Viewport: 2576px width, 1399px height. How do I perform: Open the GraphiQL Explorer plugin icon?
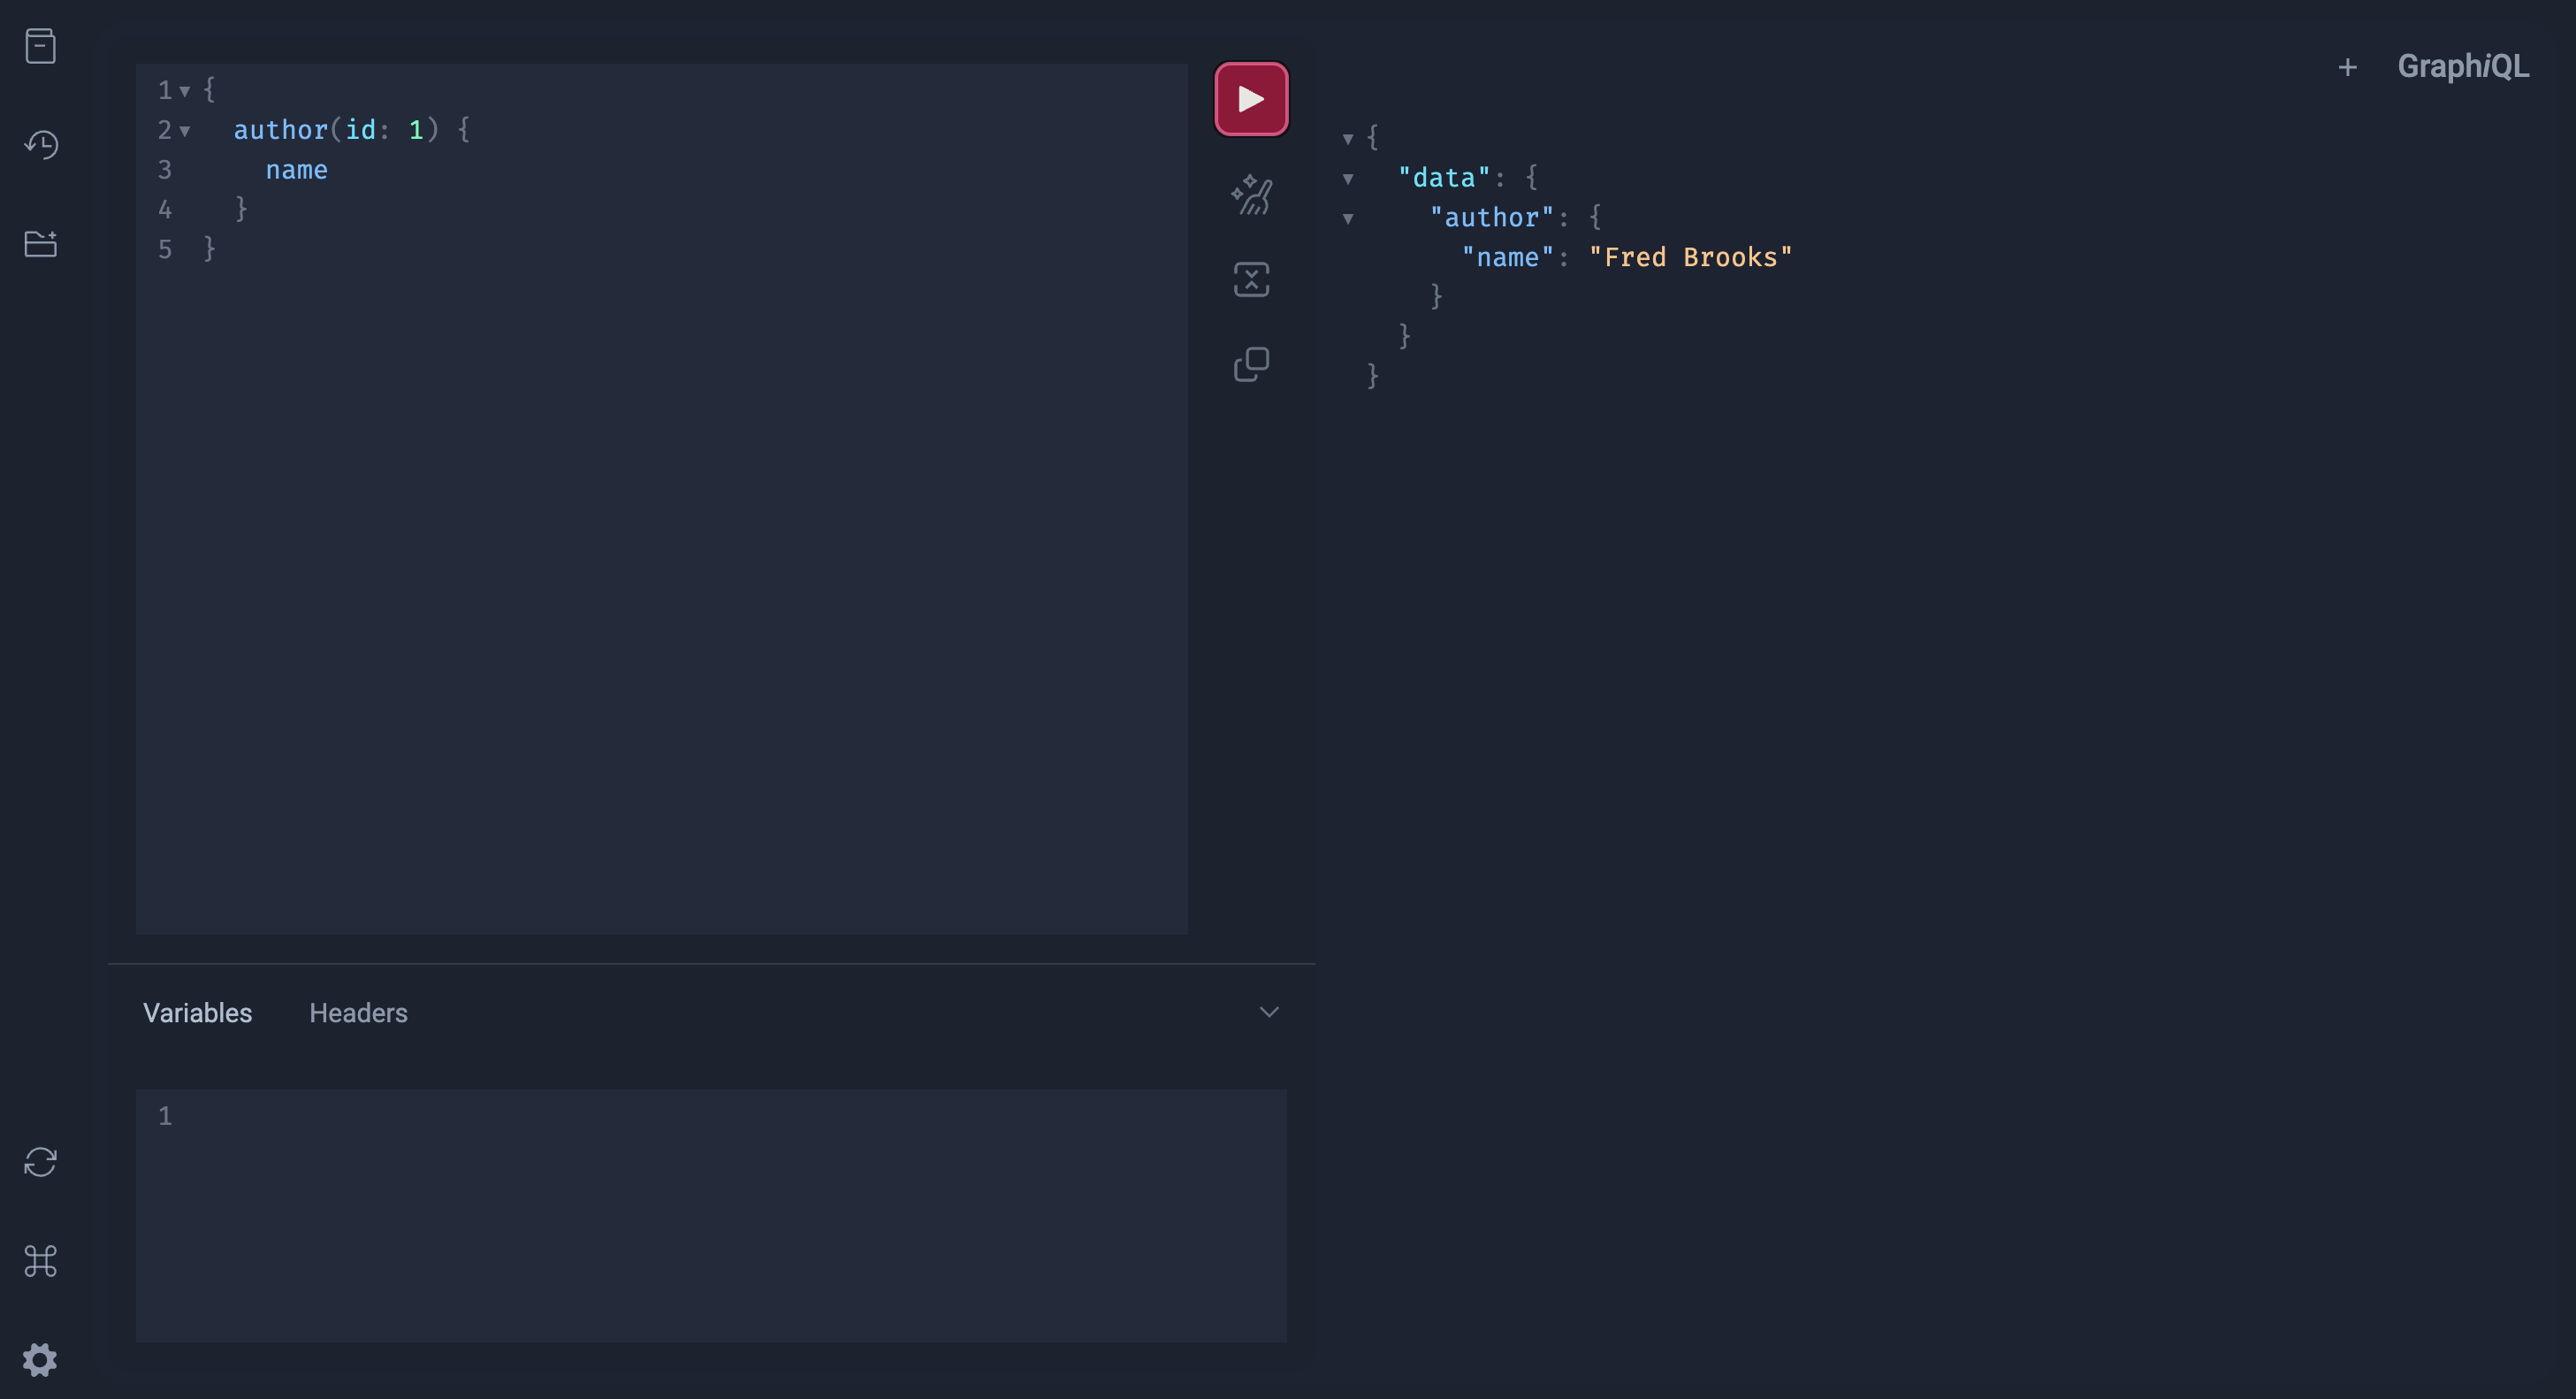pos(40,244)
